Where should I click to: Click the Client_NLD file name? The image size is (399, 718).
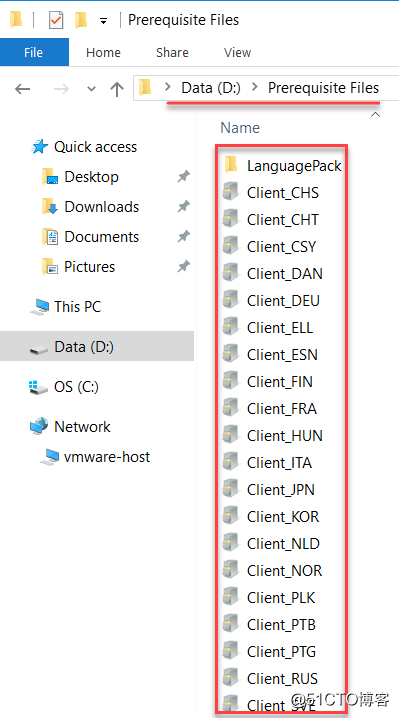coord(283,544)
